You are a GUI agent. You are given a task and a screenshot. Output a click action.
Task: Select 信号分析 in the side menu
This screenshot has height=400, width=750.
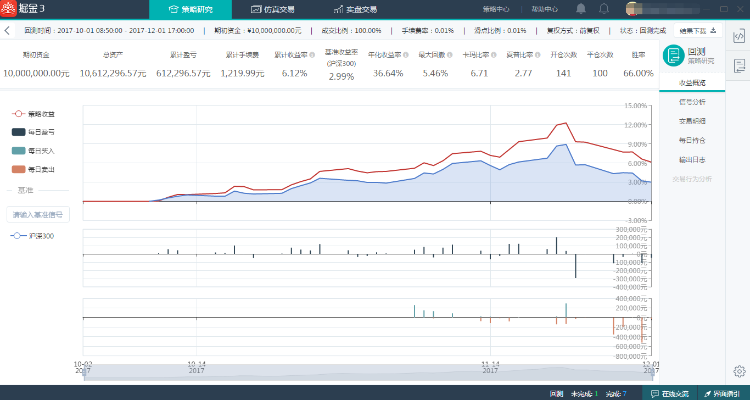[x=692, y=102]
